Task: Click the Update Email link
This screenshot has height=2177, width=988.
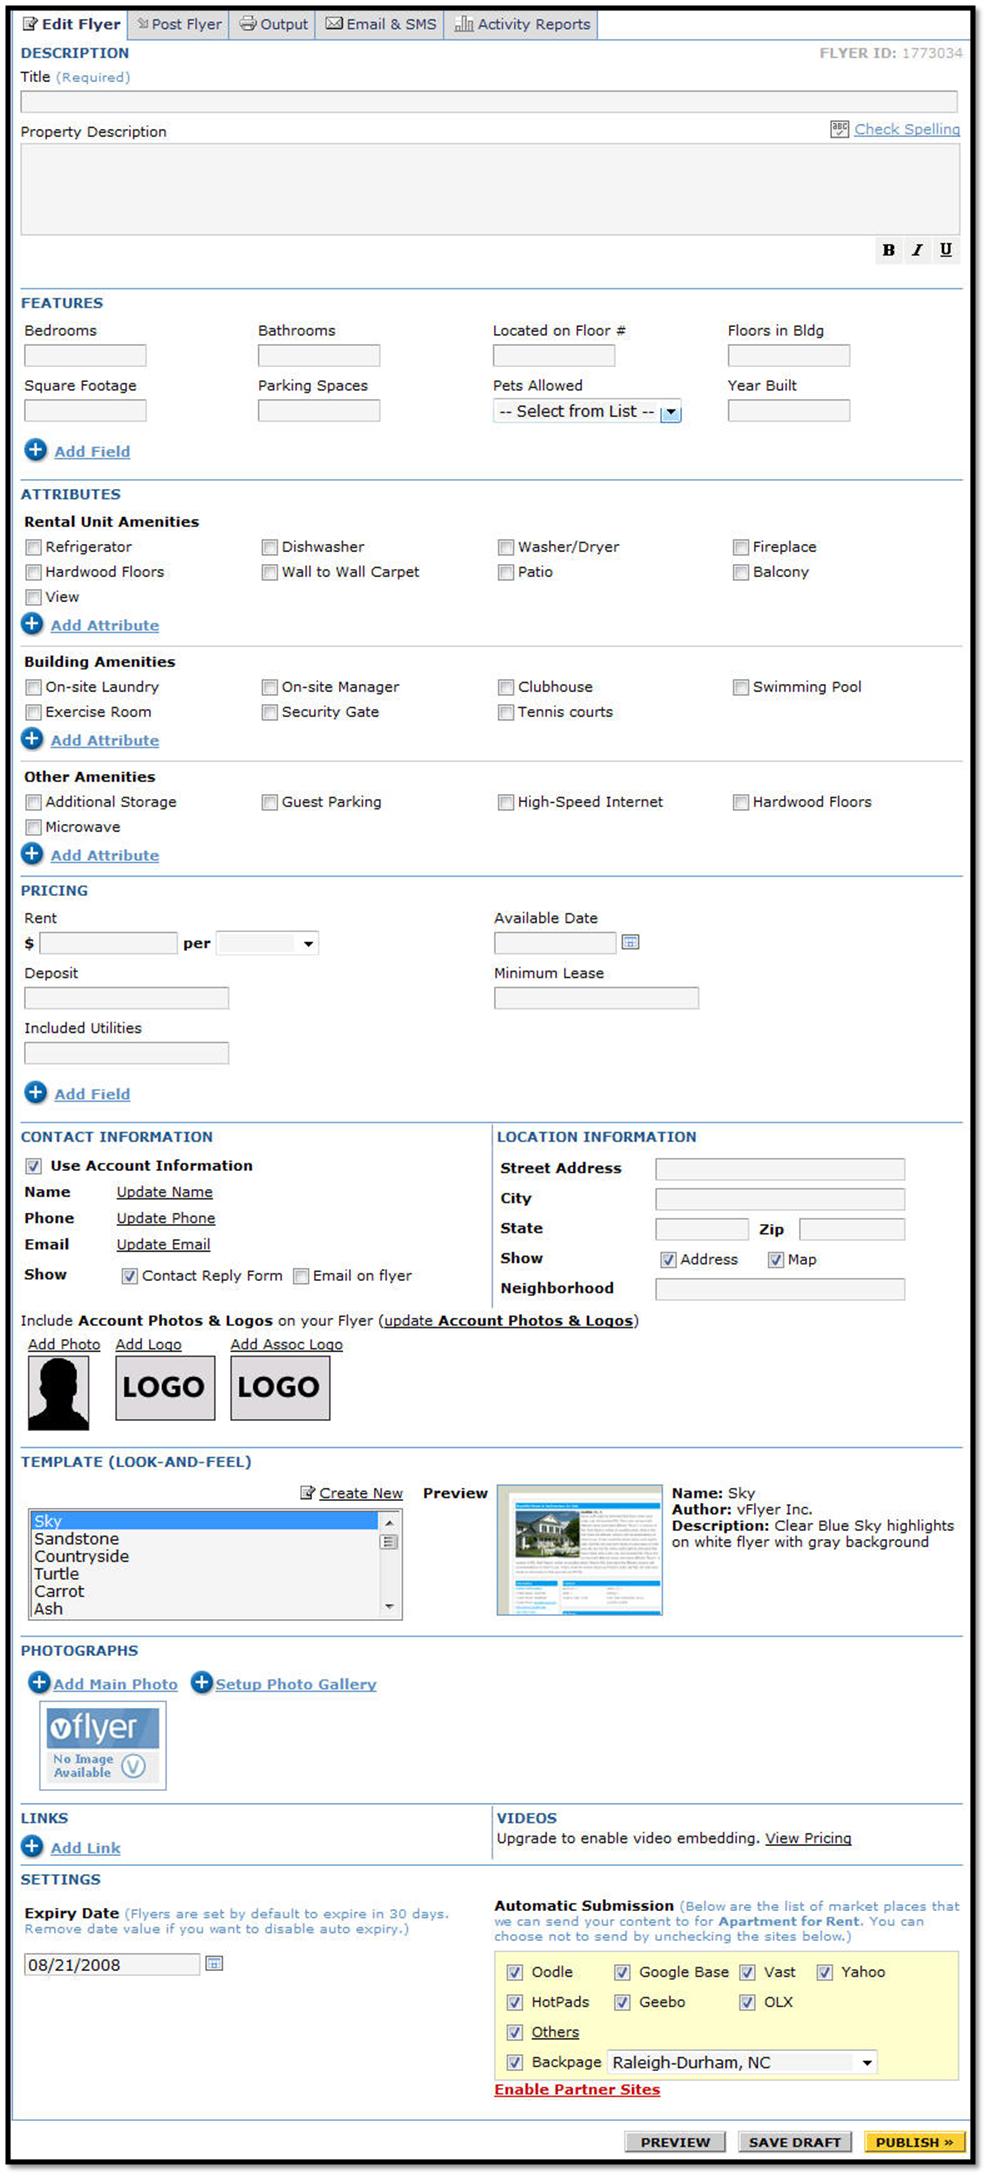Action: (163, 1244)
